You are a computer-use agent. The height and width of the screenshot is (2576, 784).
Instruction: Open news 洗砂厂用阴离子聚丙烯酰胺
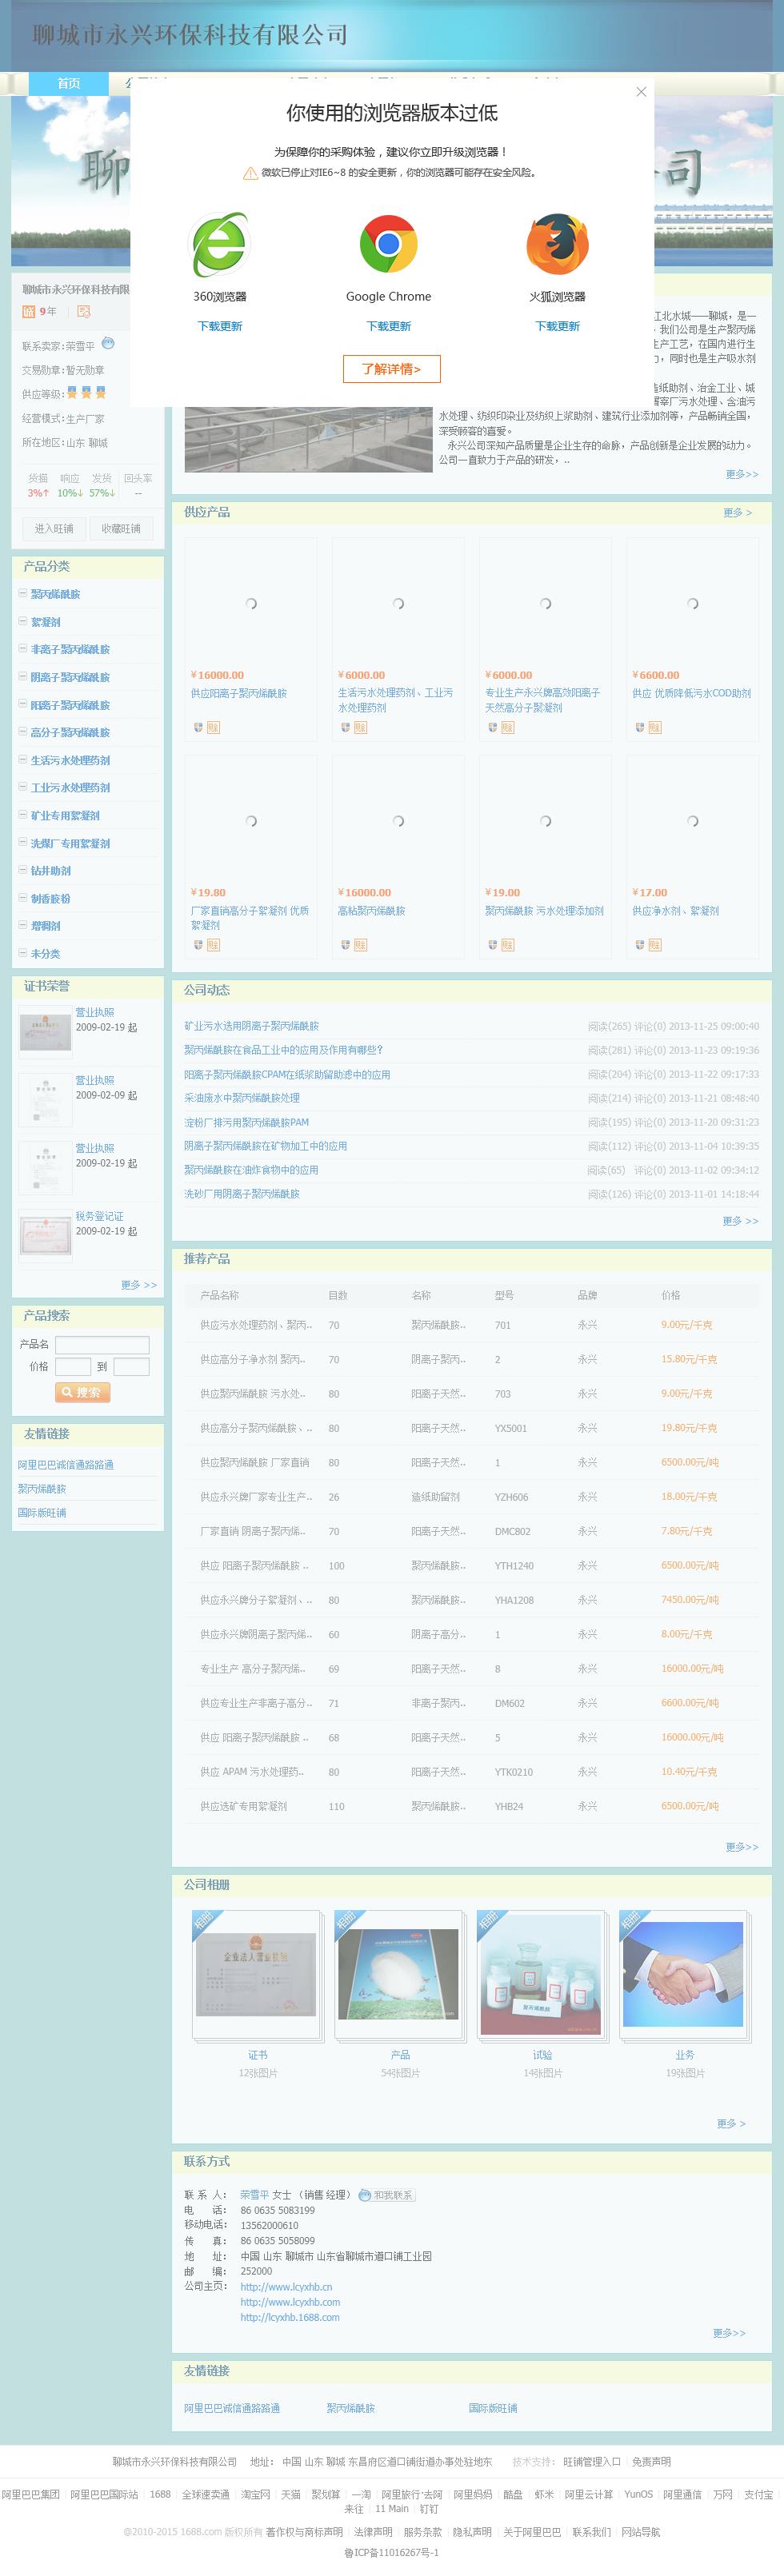click(x=241, y=1194)
